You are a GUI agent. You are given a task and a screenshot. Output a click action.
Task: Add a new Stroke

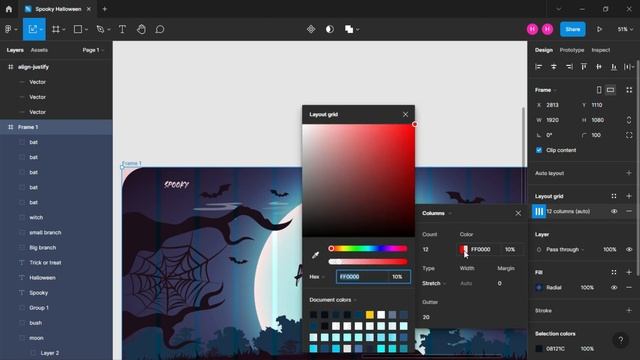coord(629,311)
